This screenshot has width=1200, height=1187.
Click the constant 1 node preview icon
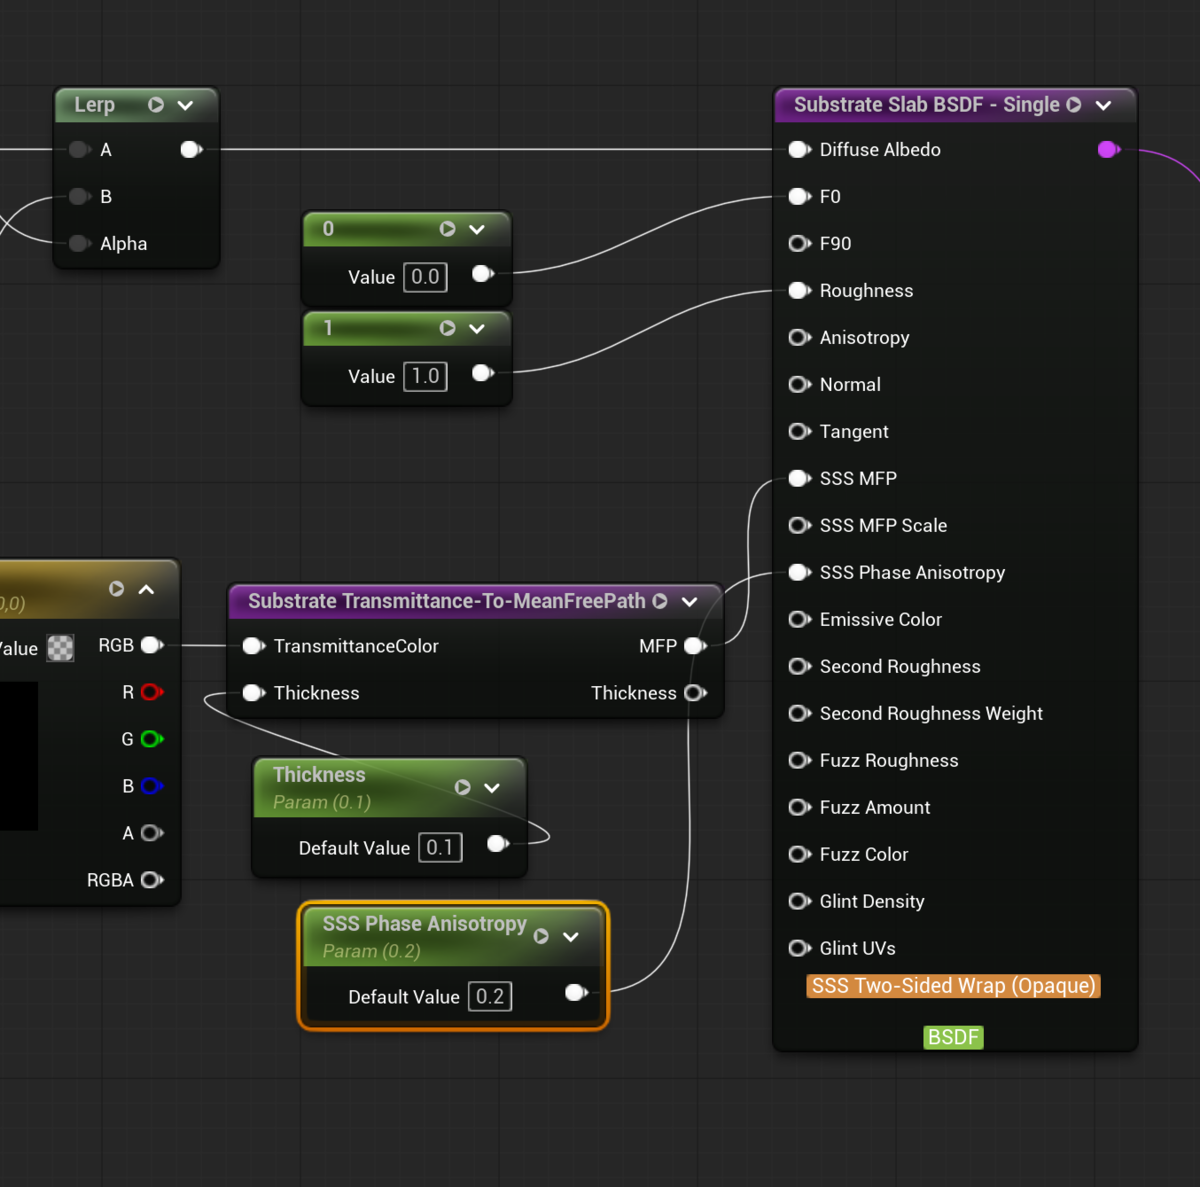click(447, 328)
